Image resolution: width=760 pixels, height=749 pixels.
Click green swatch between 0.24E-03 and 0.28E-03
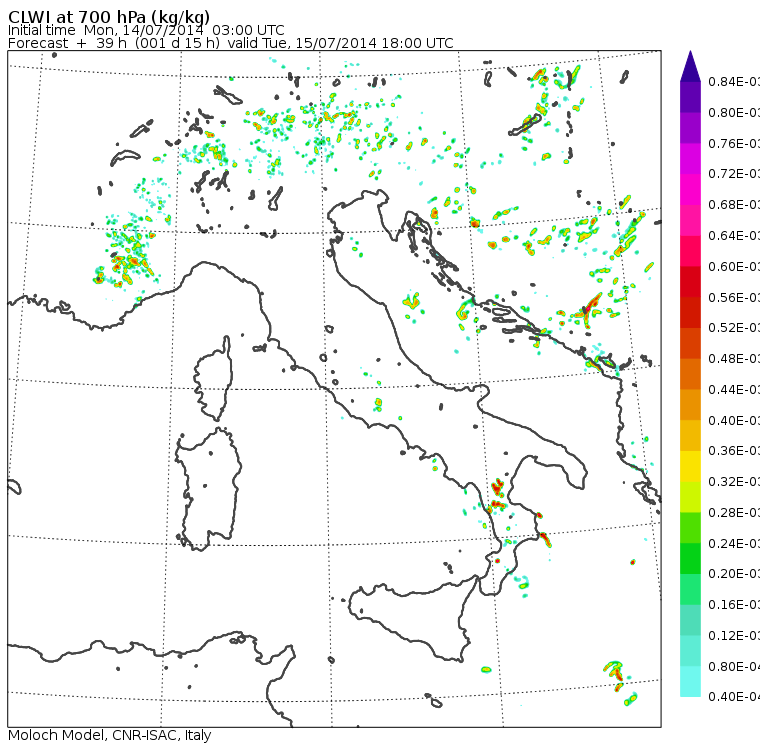tap(690, 527)
